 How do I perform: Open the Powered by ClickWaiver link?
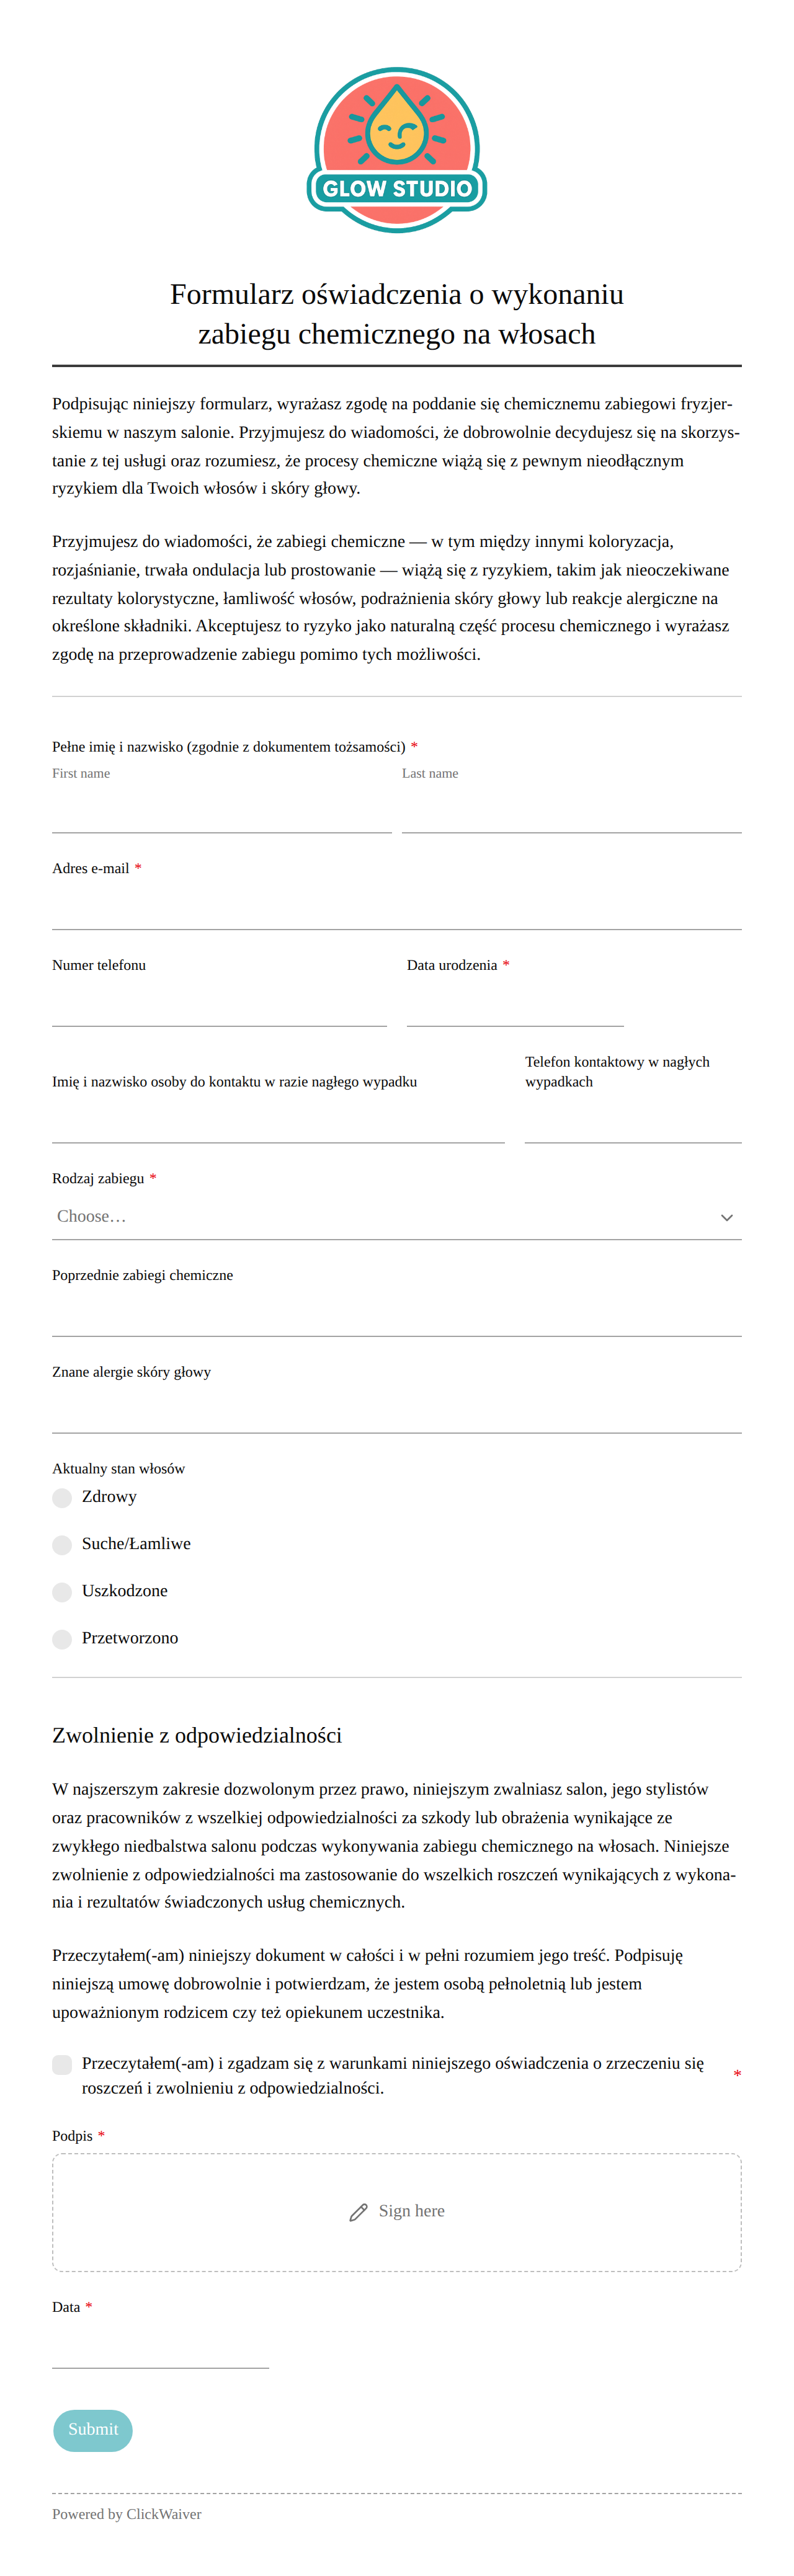[127, 2513]
